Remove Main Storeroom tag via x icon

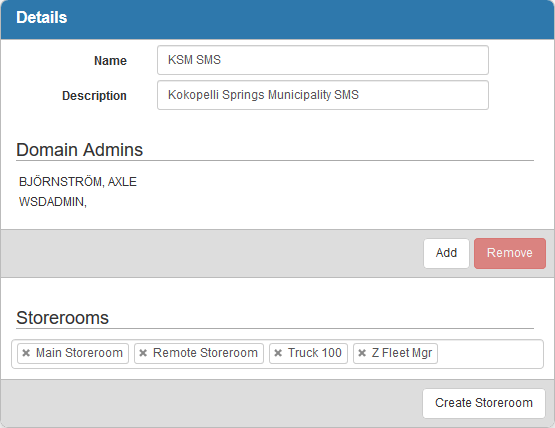point(26,353)
